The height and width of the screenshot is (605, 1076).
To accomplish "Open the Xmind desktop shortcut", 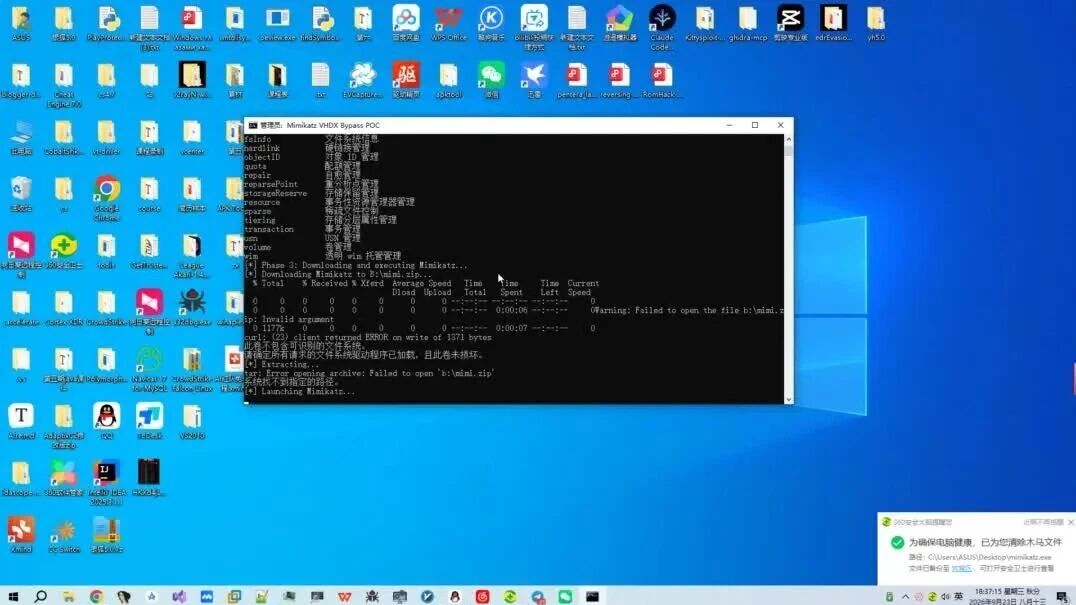I will click(x=21, y=535).
